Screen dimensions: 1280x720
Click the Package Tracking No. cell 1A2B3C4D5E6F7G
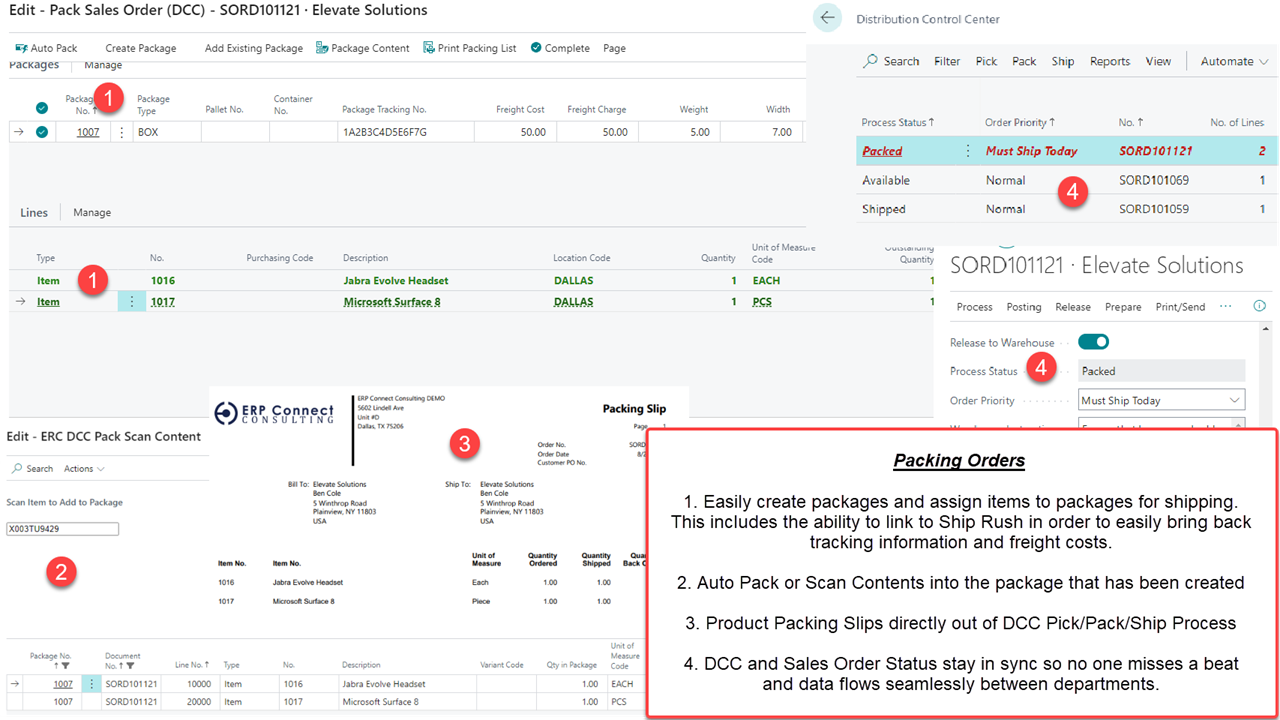pyautogui.click(x=405, y=132)
